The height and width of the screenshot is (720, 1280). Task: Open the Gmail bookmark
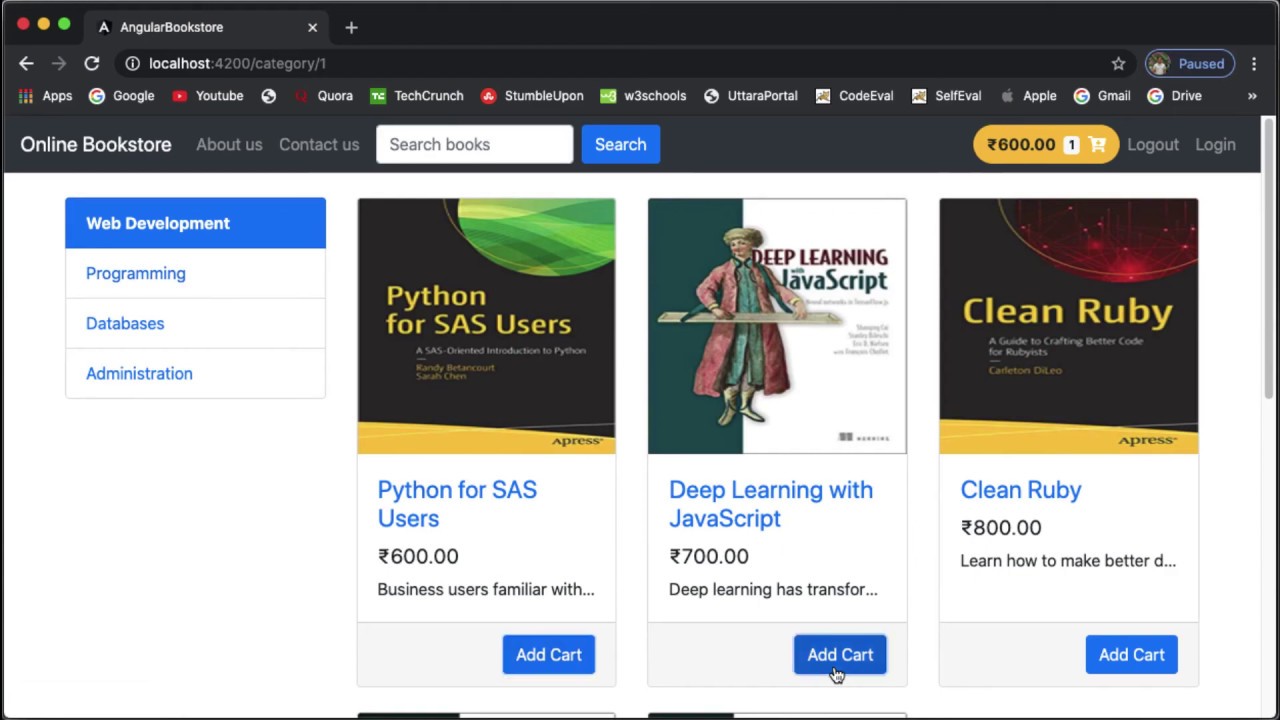pyautogui.click(x=1102, y=96)
